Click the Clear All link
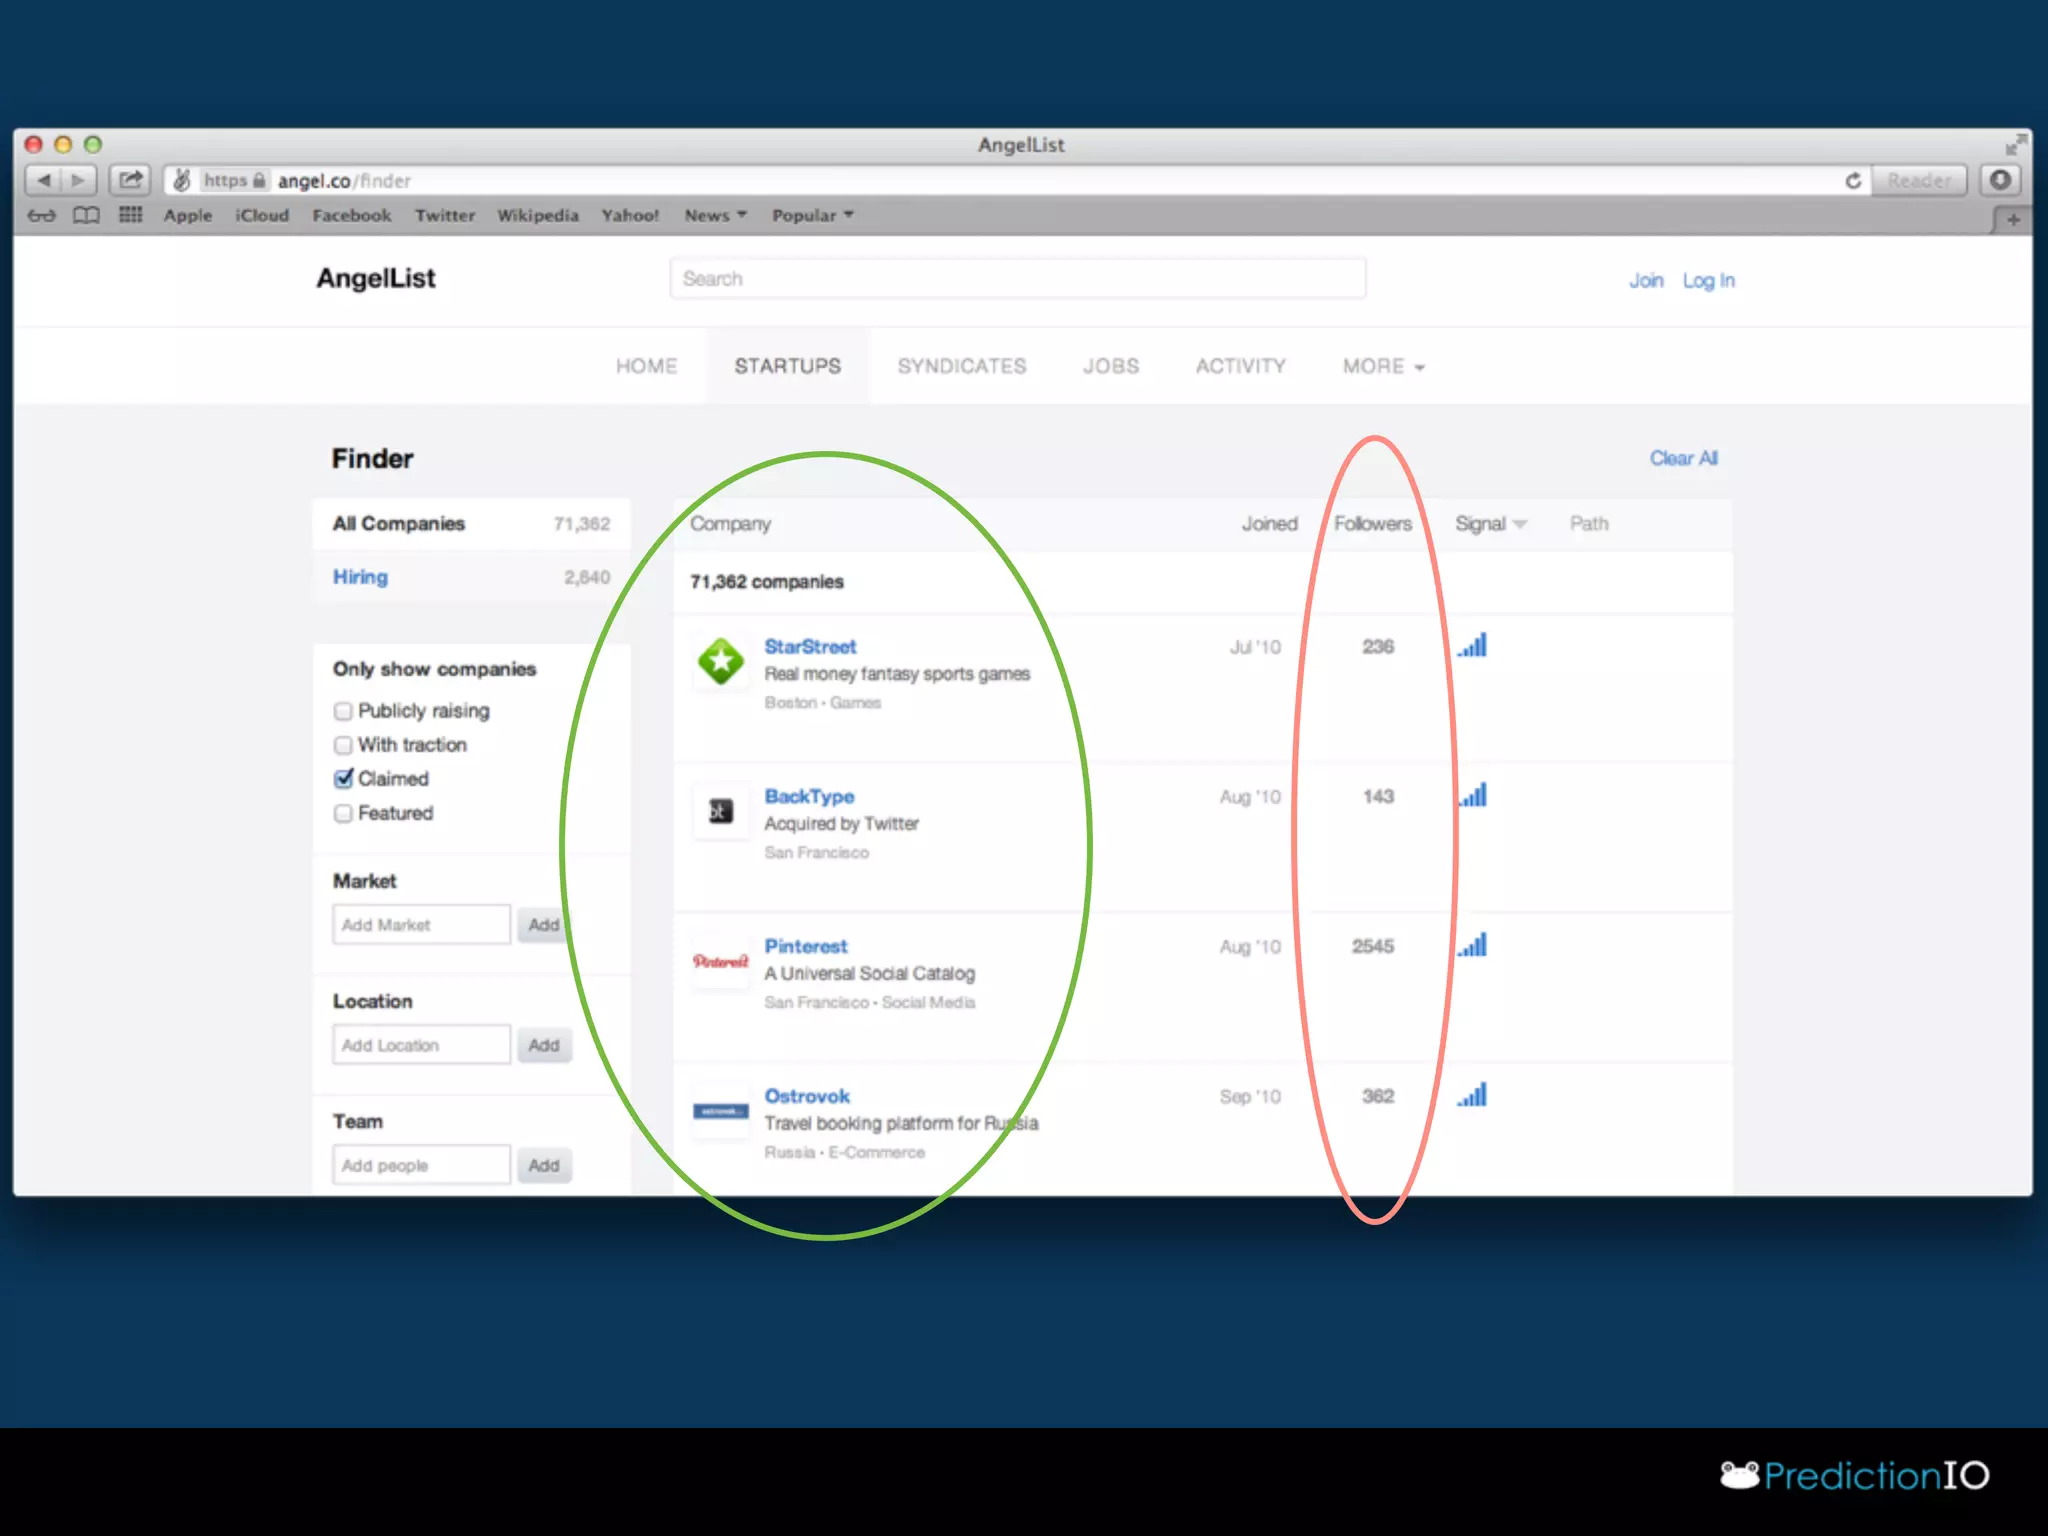 tap(1683, 458)
